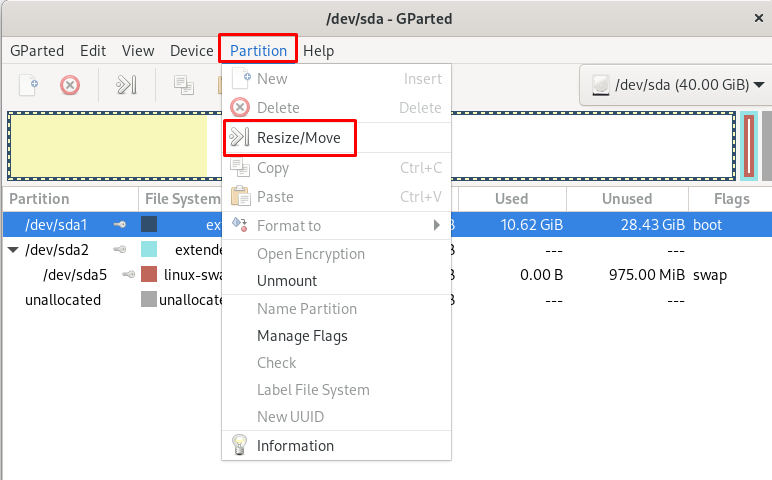Click the gray unallocated color swatch

[x=149, y=299]
